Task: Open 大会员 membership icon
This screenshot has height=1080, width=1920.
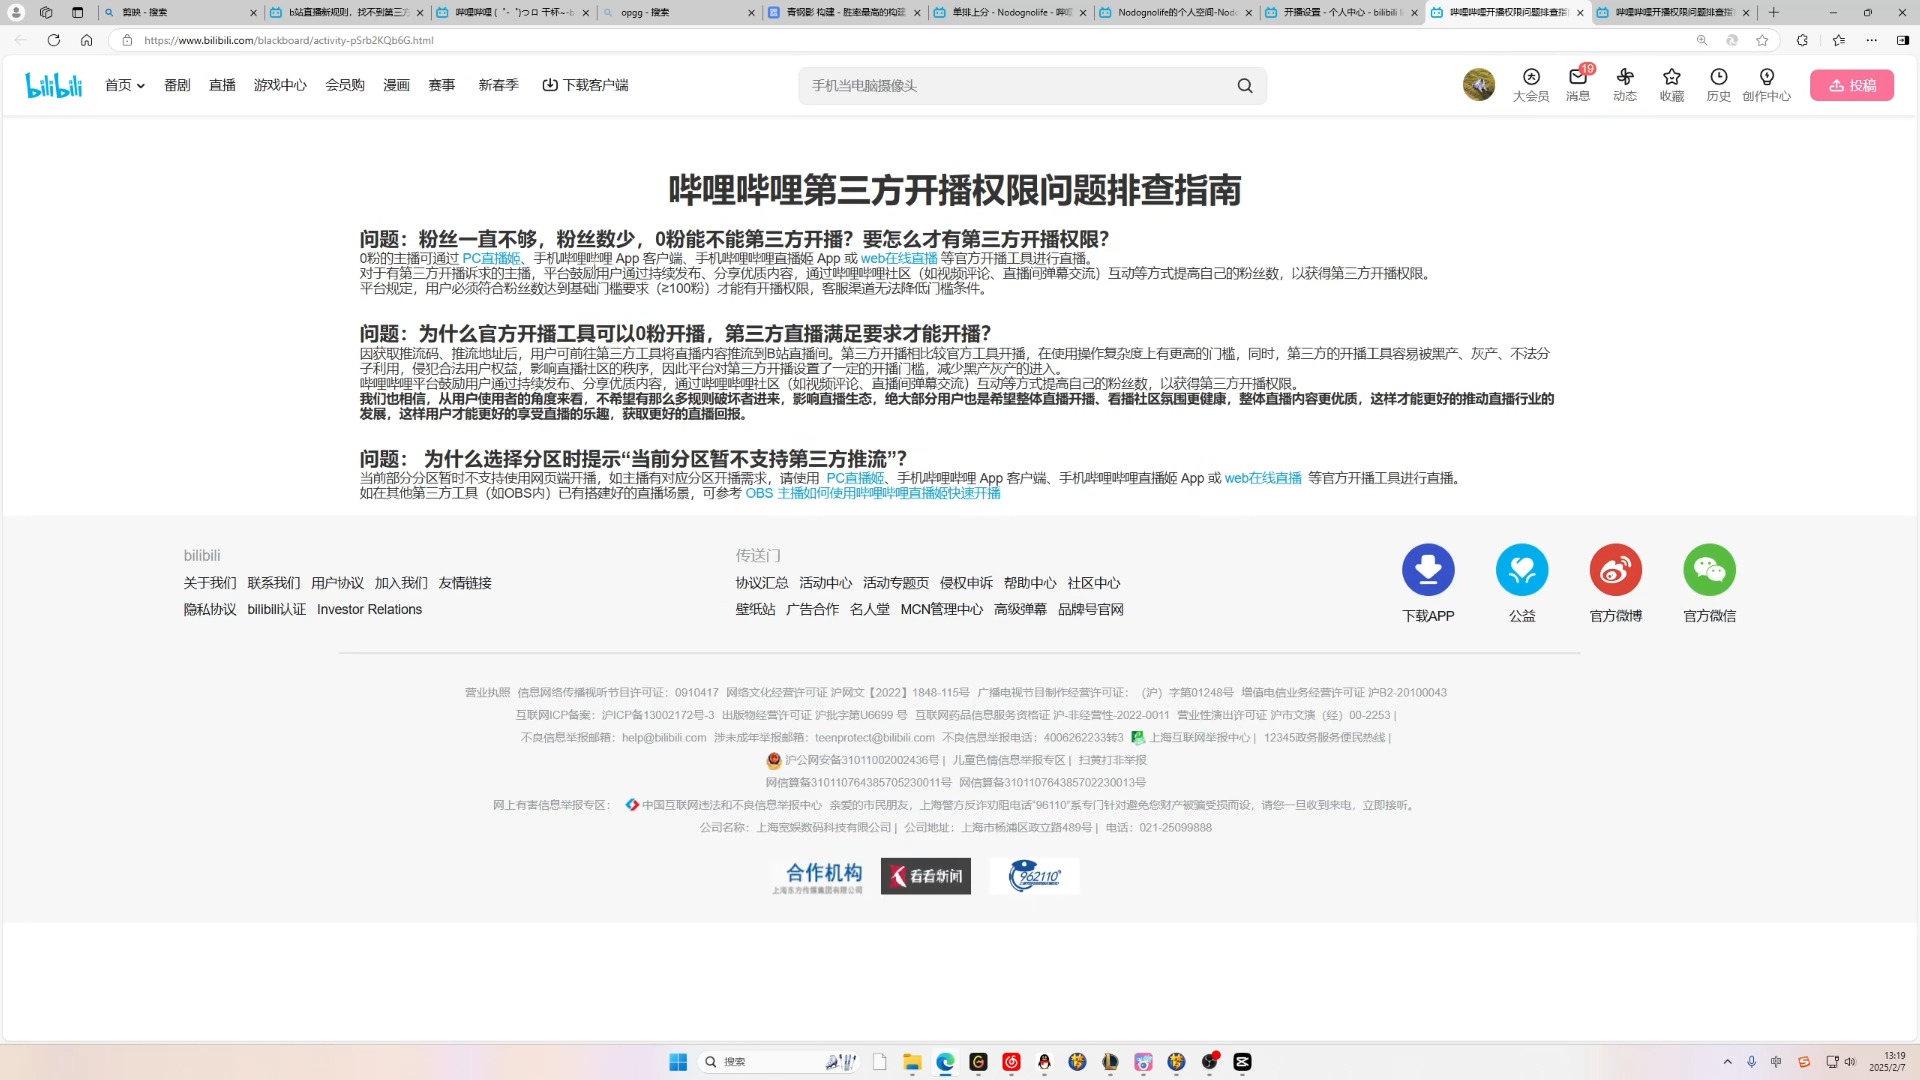Action: point(1531,85)
